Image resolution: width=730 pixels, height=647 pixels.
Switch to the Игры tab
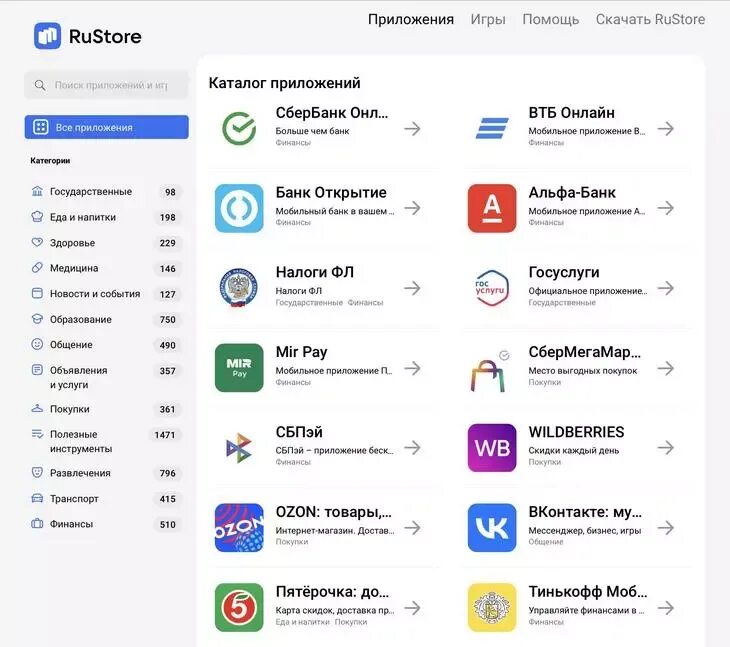tap(488, 20)
